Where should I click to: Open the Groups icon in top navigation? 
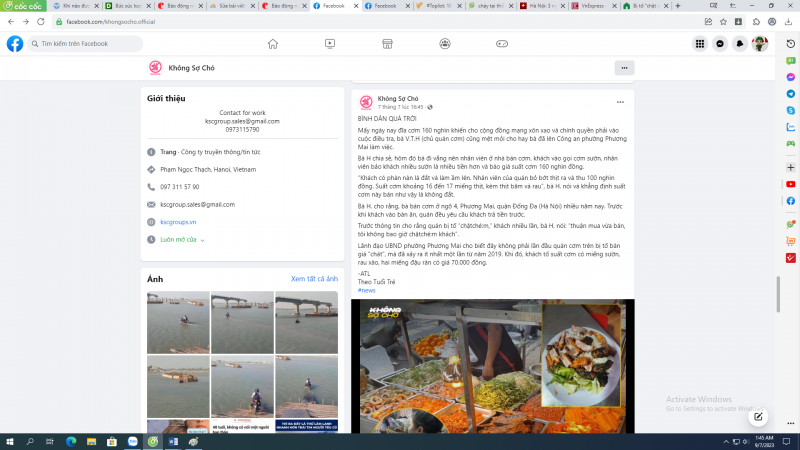pyautogui.click(x=445, y=44)
